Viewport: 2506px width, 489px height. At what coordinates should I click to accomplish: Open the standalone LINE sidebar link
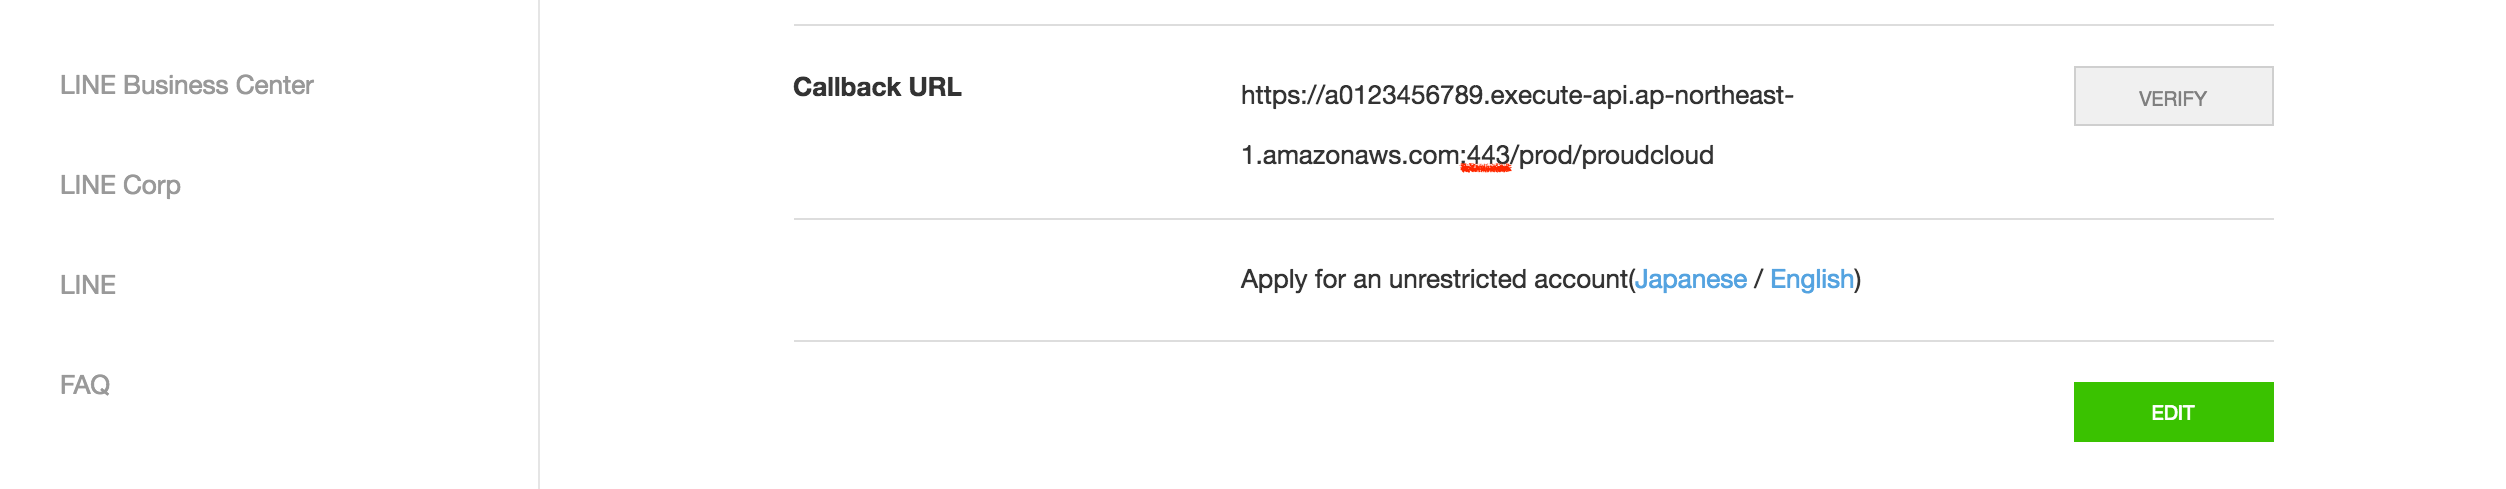[88, 285]
